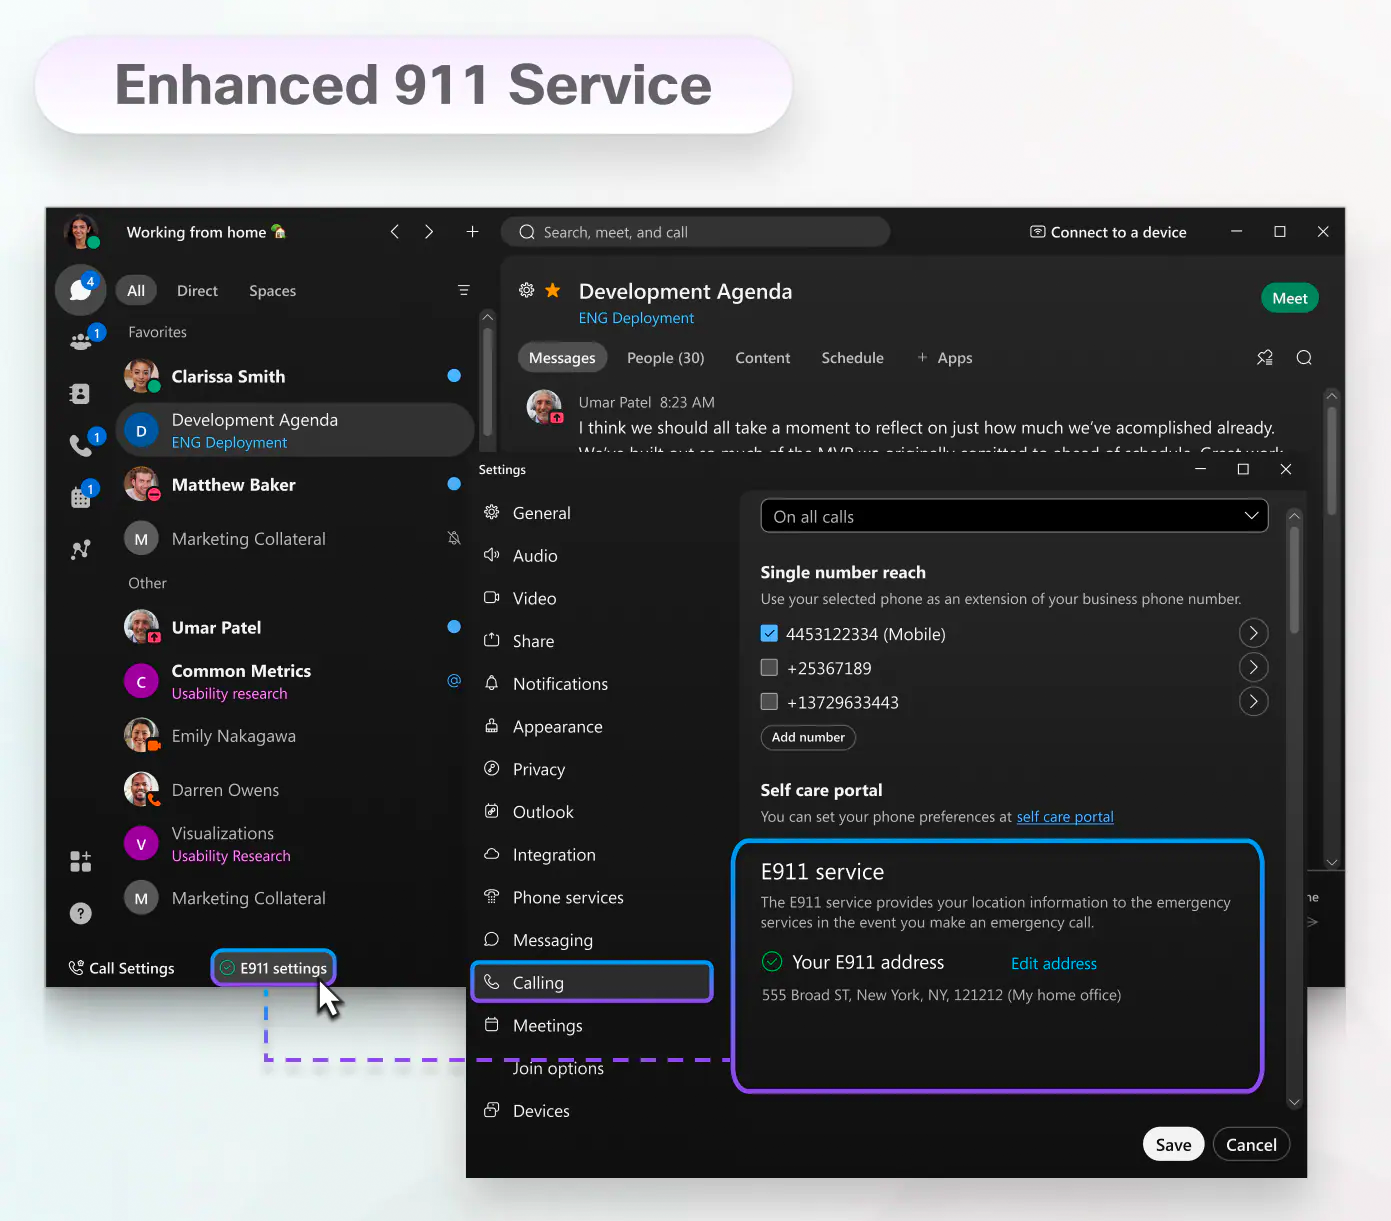Image resolution: width=1391 pixels, height=1221 pixels.
Task: Switch to the People (30) tab
Action: [665, 358]
